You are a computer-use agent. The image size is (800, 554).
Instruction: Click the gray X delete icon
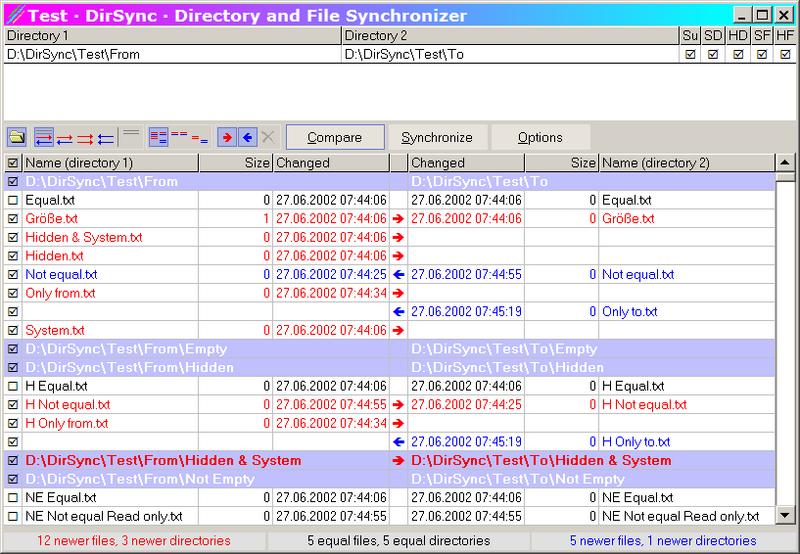[x=268, y=137]
